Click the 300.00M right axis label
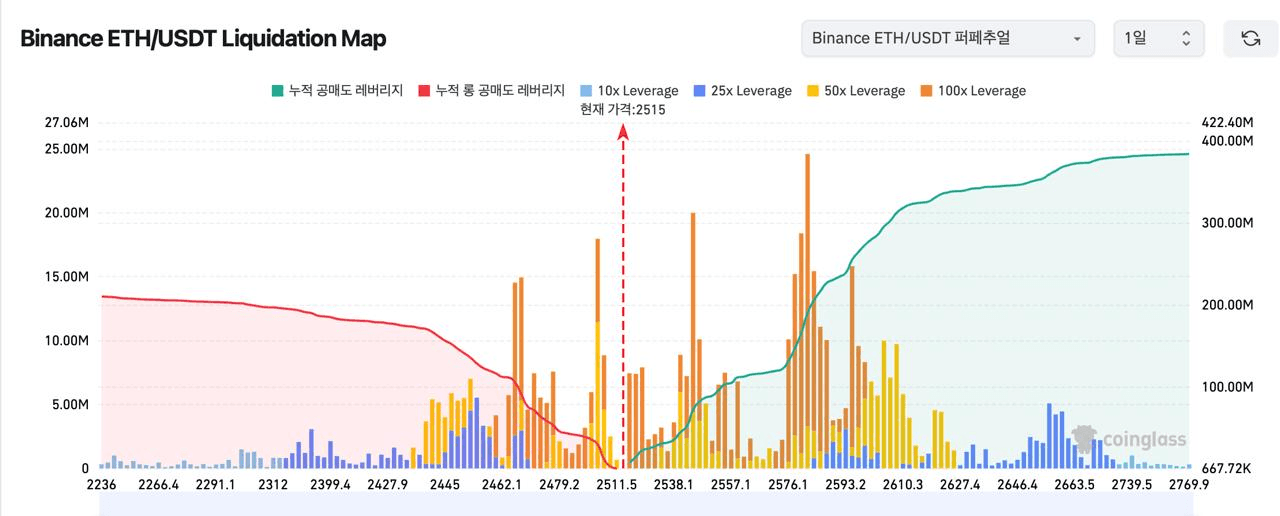Screen dimensions: 1280x516 click(x=1226, y=222)
